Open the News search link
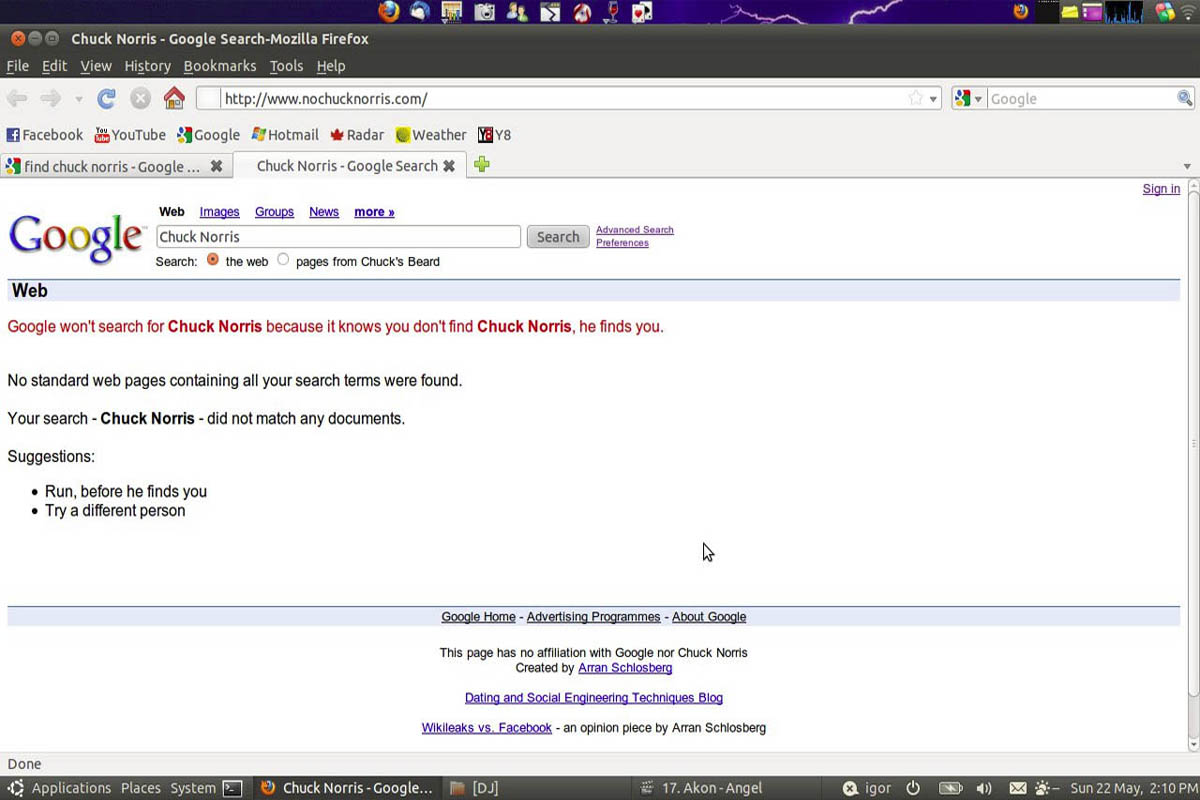 (x=324, y=212)
